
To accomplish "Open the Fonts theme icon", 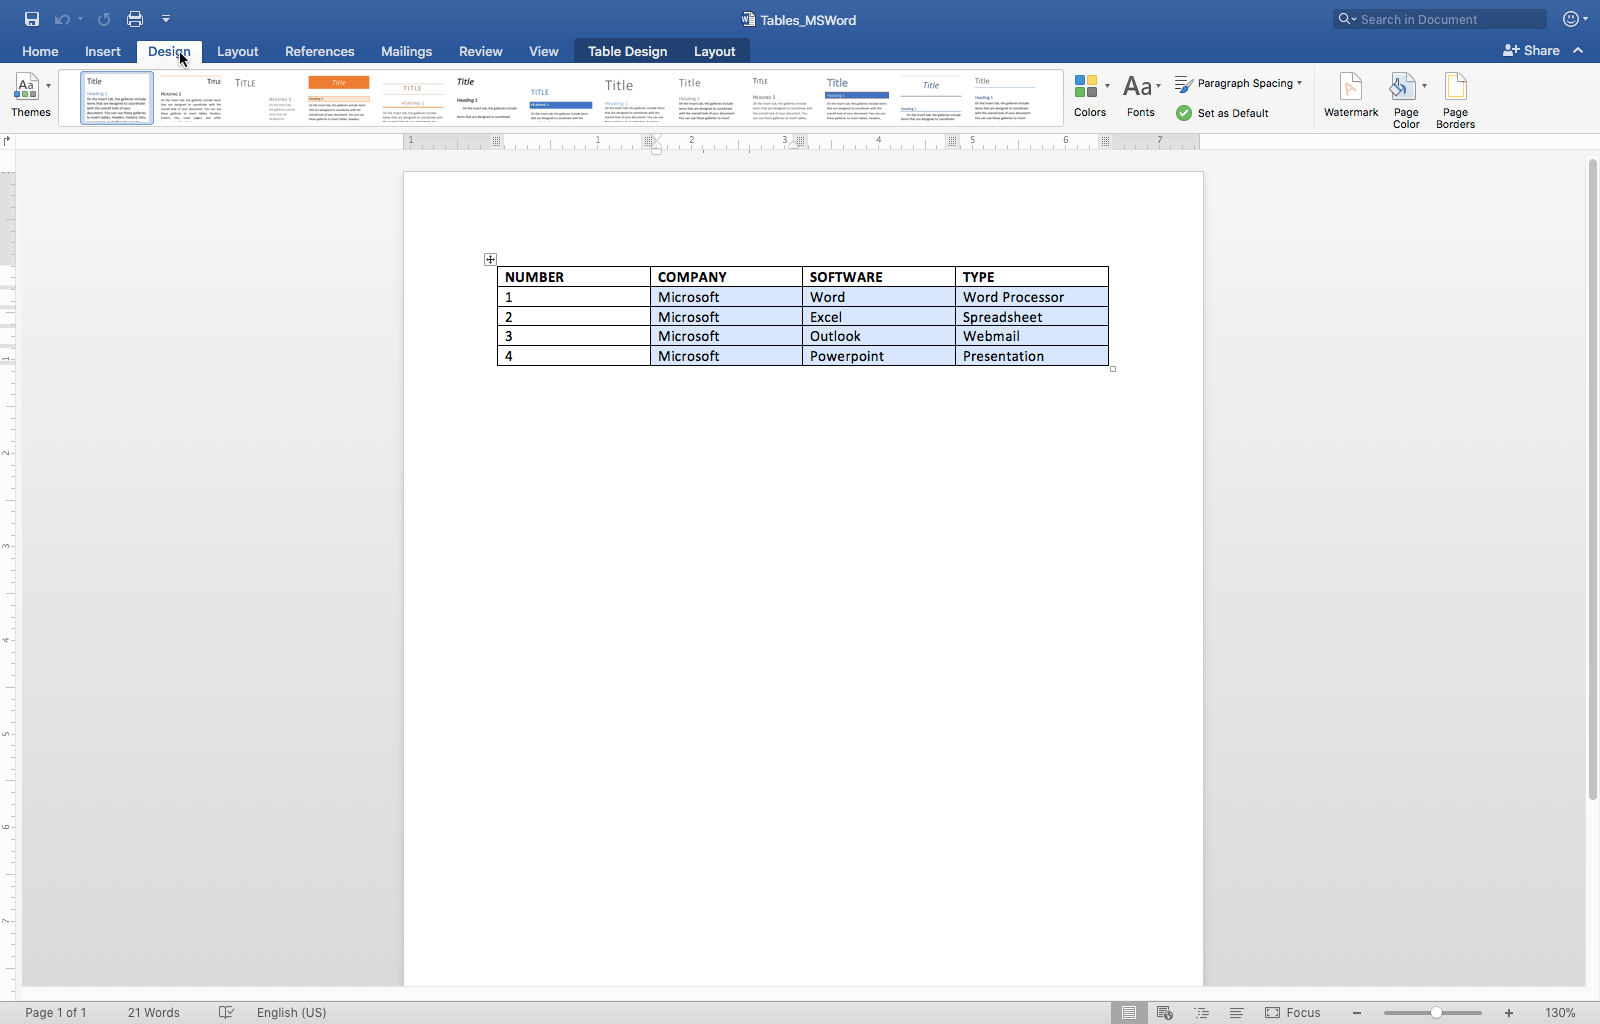I will point(1137,87).
